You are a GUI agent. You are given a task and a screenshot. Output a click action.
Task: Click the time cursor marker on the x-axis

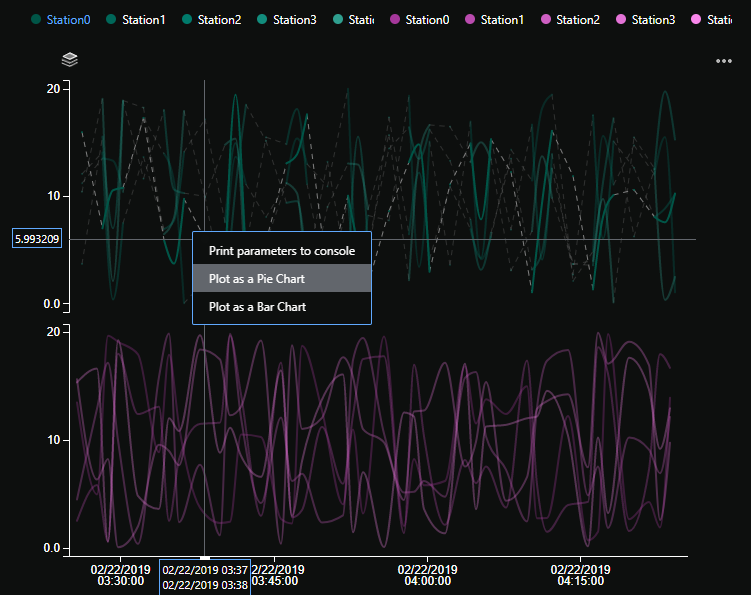(x=205, y=557)
